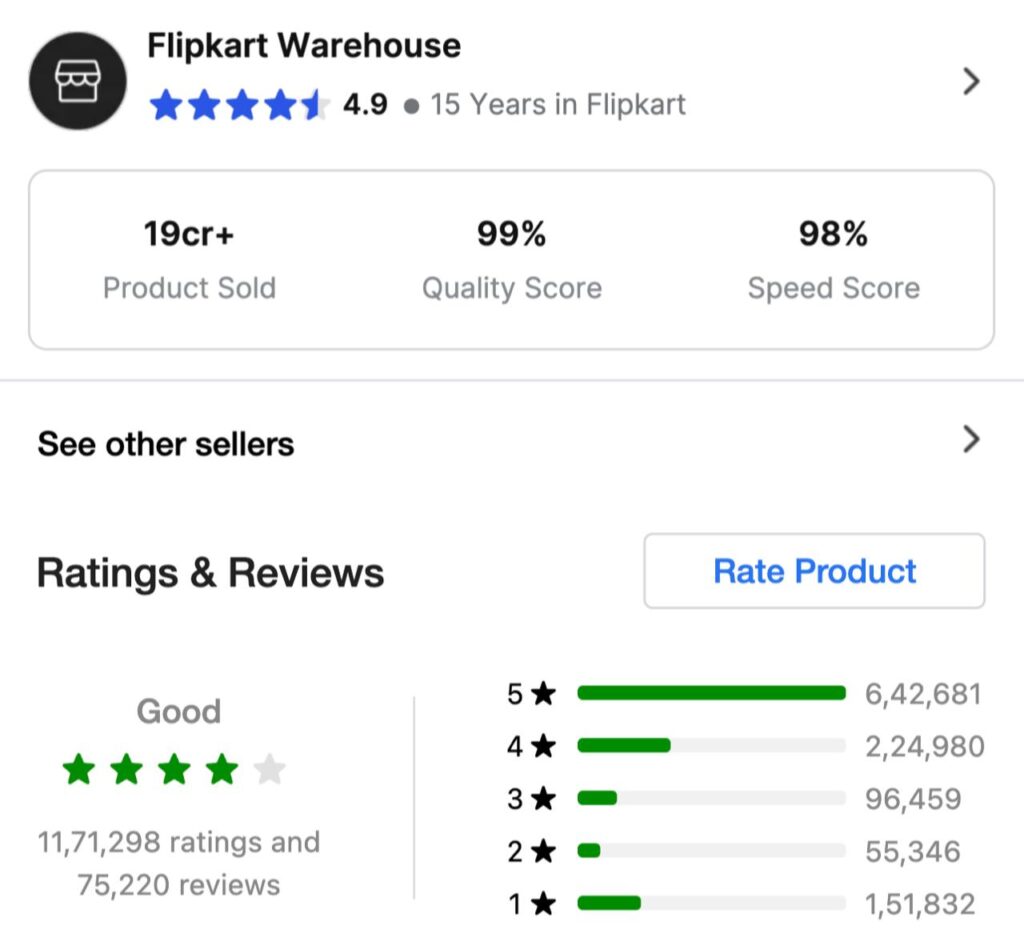Select the 1 star rating bar
The height and width of the screenshot is (950, 1024).
[711, 903]
